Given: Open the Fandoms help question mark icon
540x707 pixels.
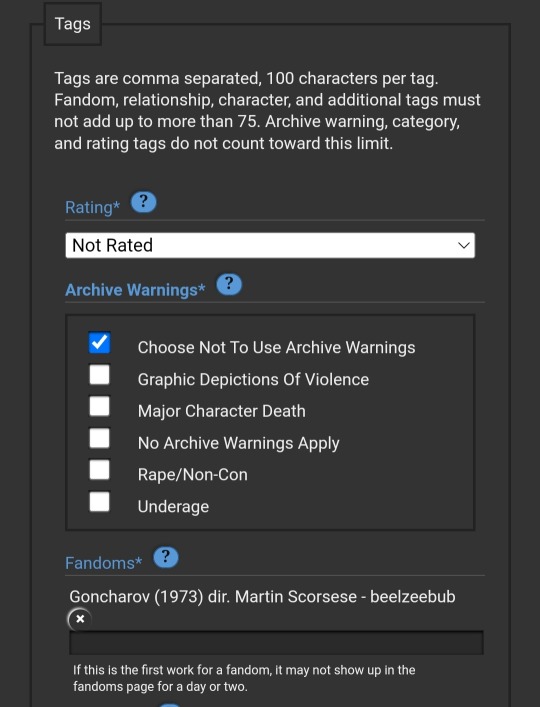Looking at the screenshot, I should coord(166,558).
